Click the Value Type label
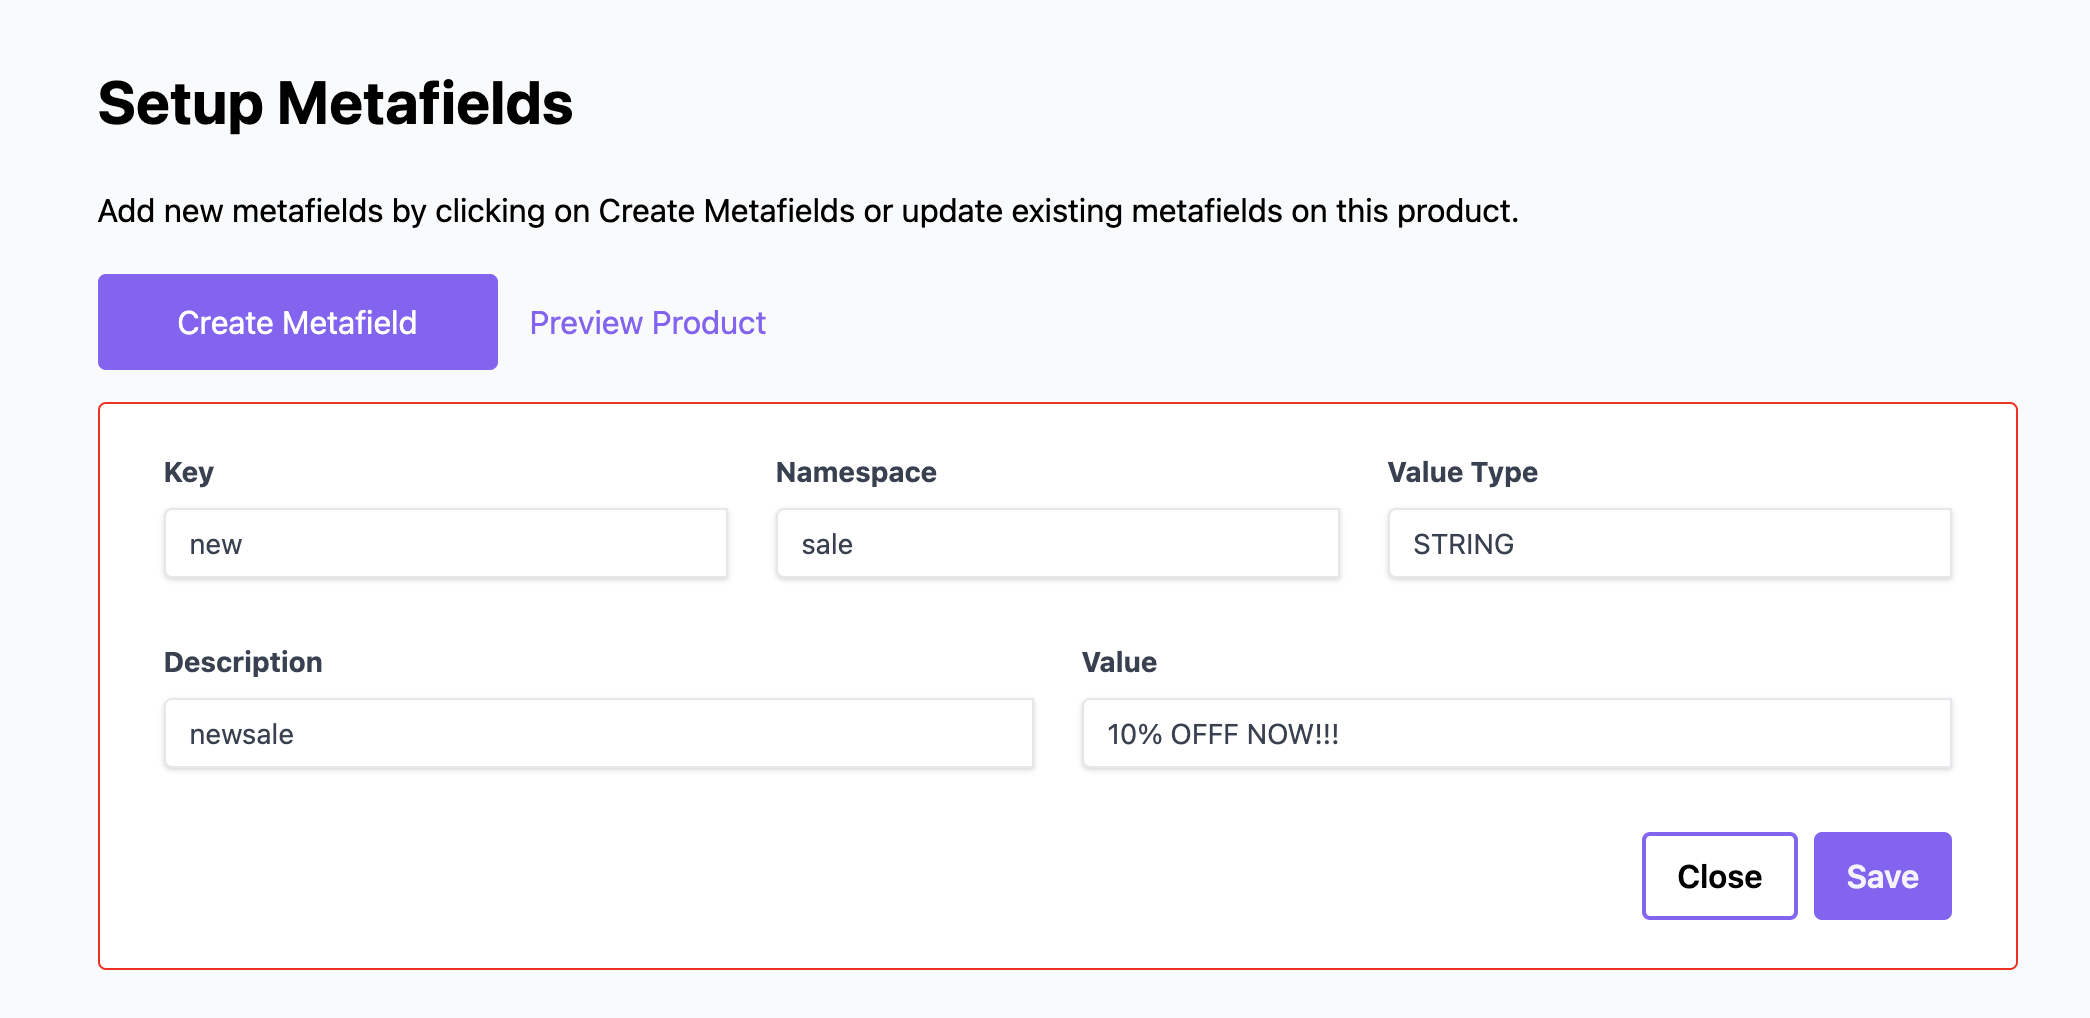 coord(1462,472)
